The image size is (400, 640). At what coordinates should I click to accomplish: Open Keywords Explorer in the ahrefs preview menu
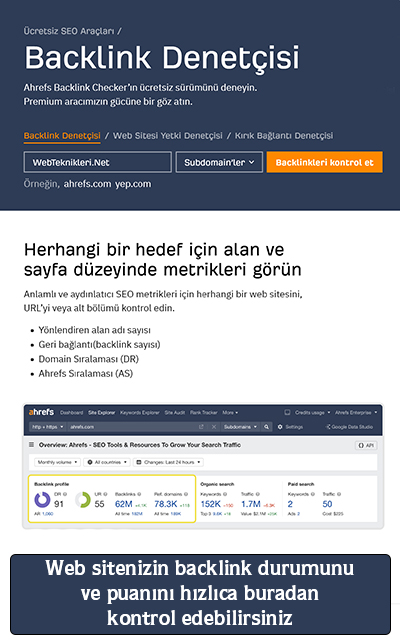[x=140, y=413]
